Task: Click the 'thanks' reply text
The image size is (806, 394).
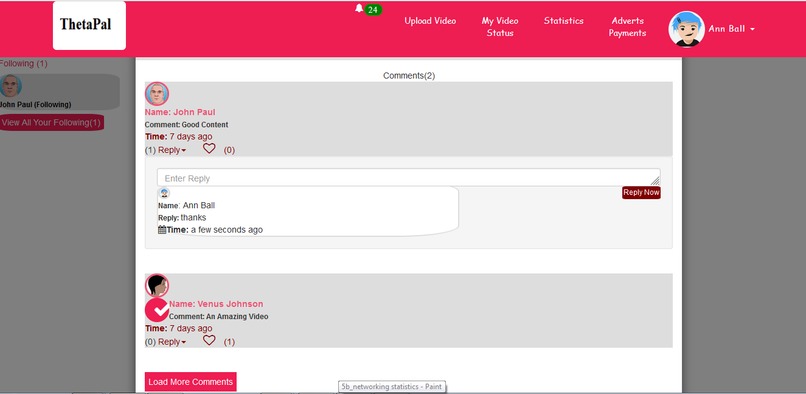Action: pos(193,218)
